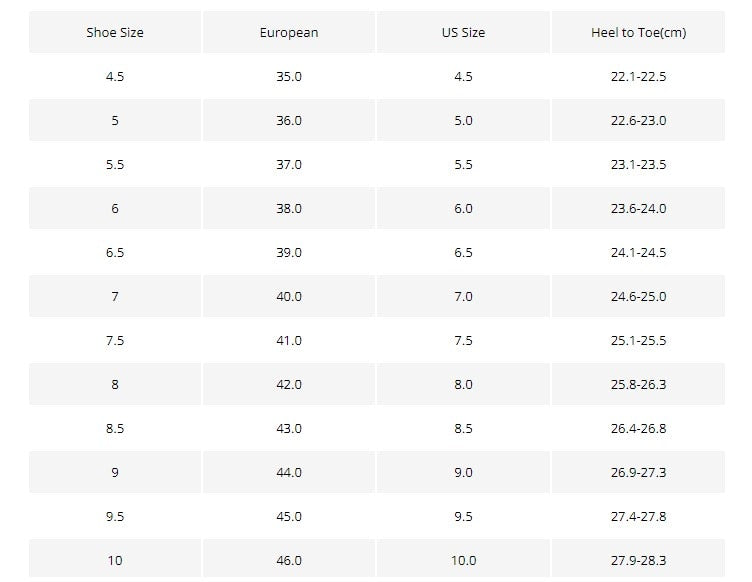Select European size 41.0 cell
Image resolution: width=752 pixels, height=582 pixels.
pos(289,341)
